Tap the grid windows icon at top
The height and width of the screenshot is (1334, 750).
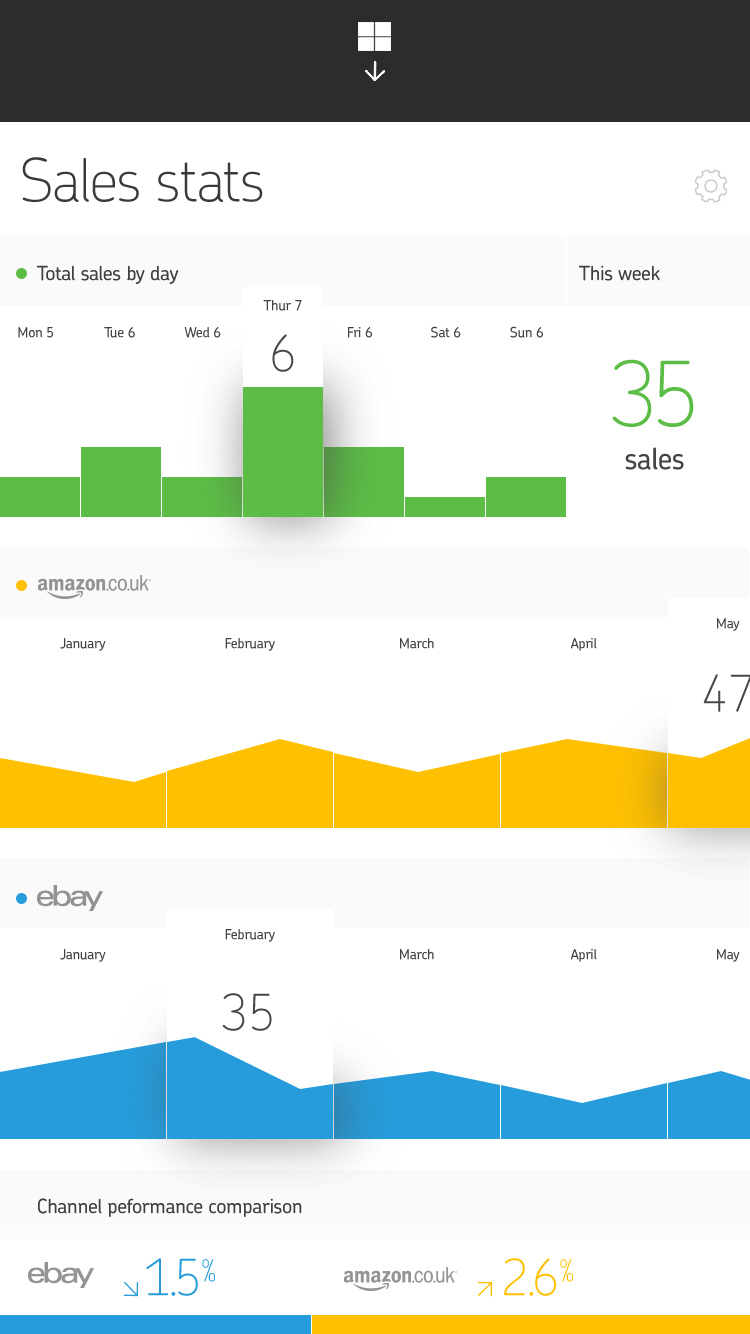(374, 37)
